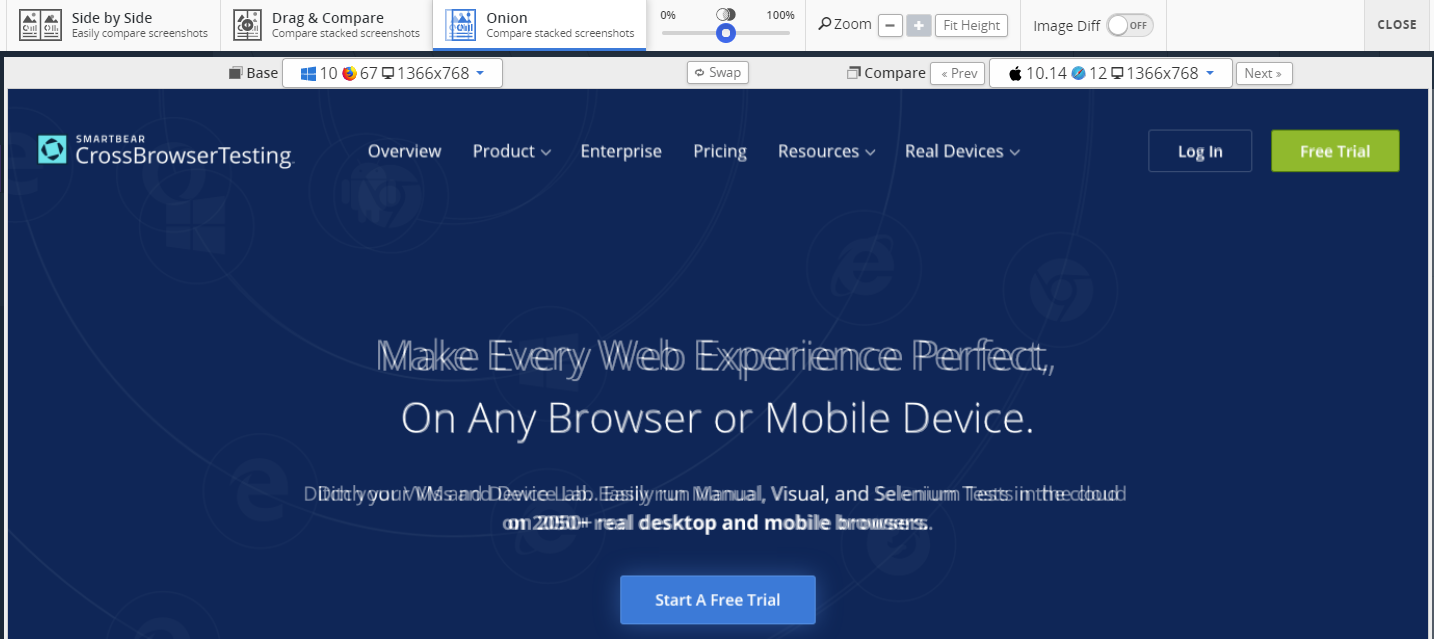
Task: Click the 0% label of the slider
Action: (668, 15)
